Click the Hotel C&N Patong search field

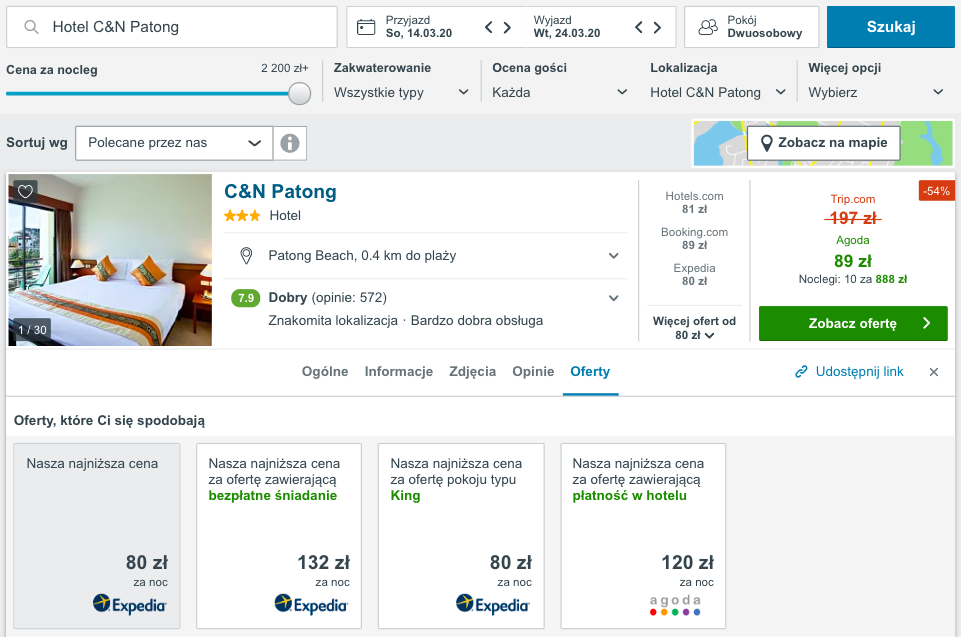[172, 27]
